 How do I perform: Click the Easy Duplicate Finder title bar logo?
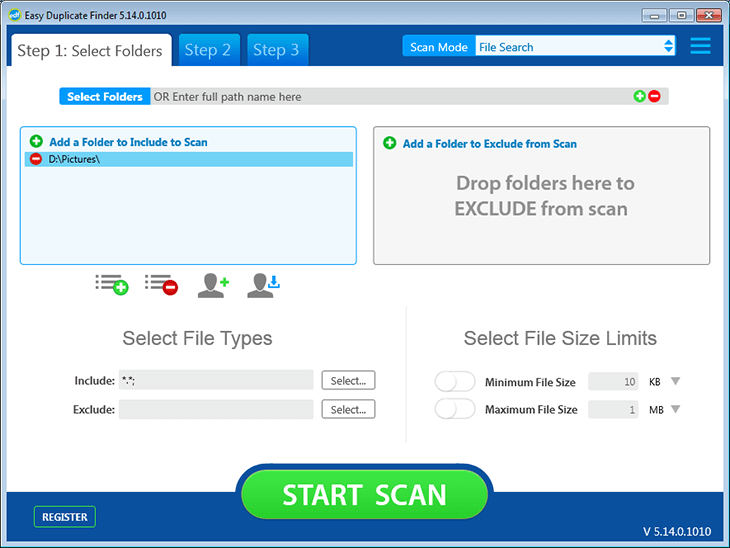(15, 15)
